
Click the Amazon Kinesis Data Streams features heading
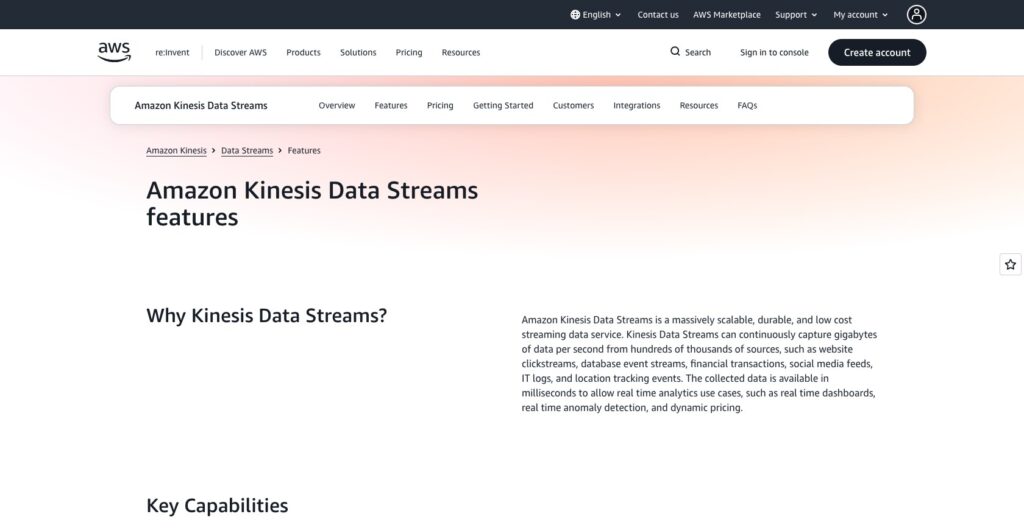[312, 203]
